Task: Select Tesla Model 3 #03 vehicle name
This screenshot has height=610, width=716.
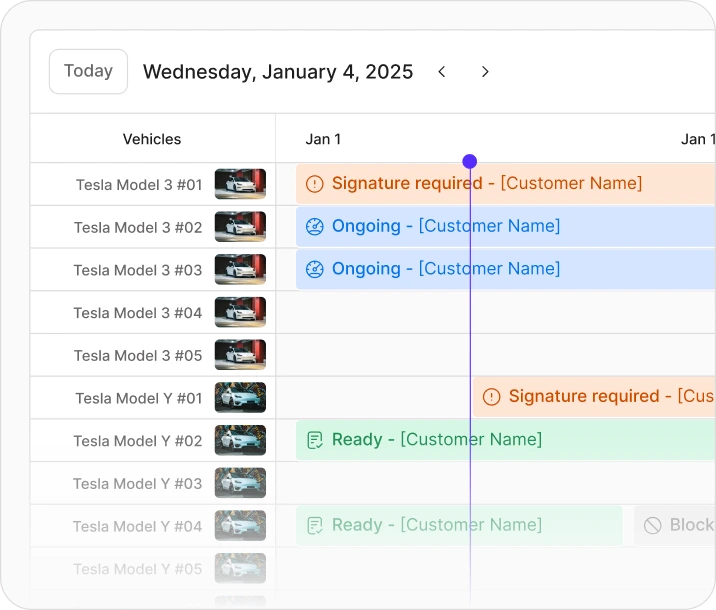Action: pos(138,270)
